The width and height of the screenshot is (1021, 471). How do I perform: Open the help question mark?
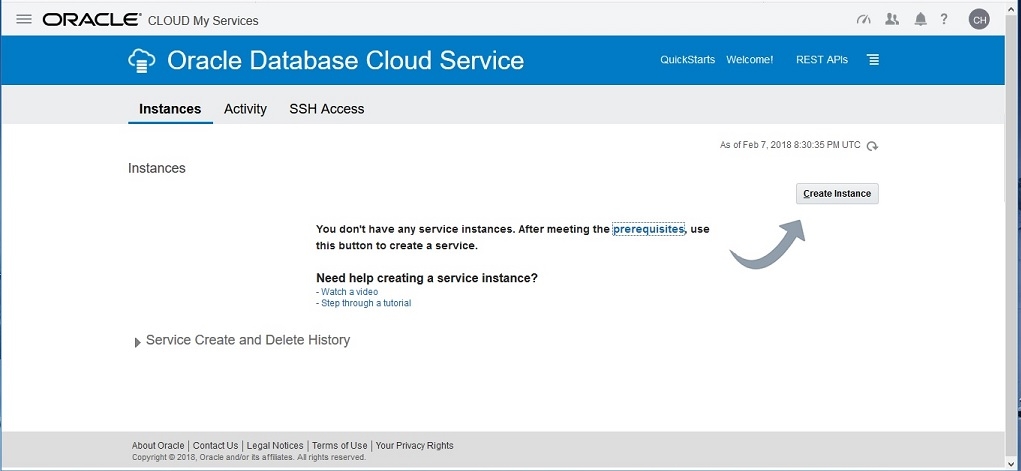(944, 20)
